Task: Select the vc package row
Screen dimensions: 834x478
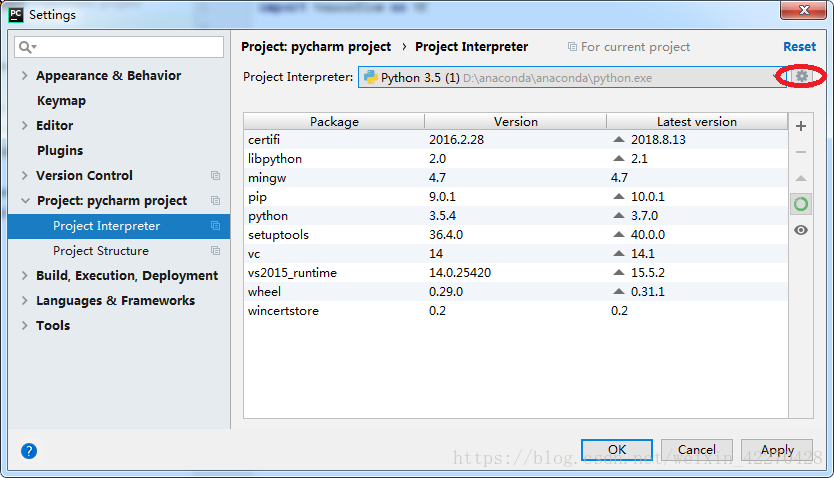Action: [515, 254]
